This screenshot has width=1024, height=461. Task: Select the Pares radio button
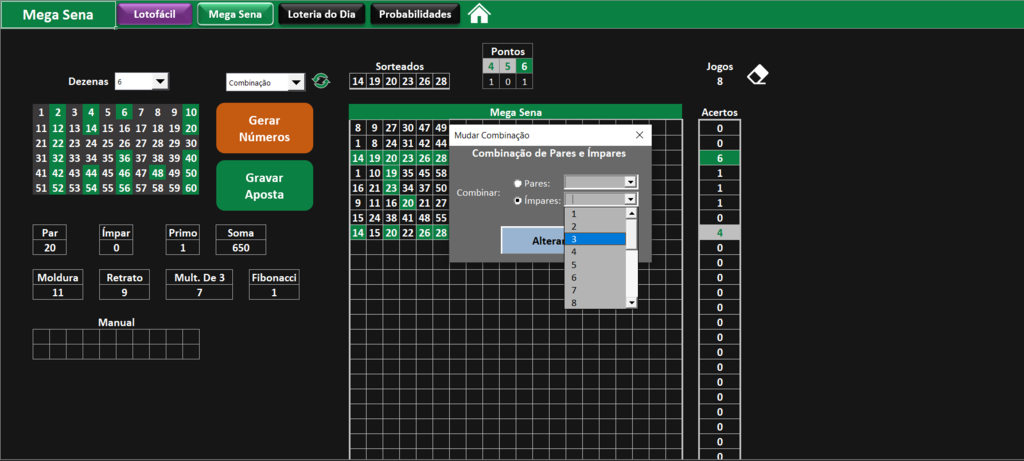tap(518, 183)
